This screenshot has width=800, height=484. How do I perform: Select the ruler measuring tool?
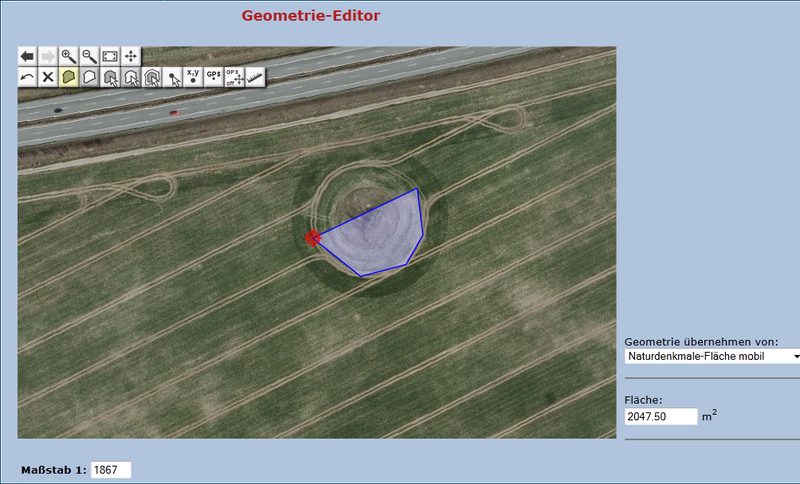254,76
